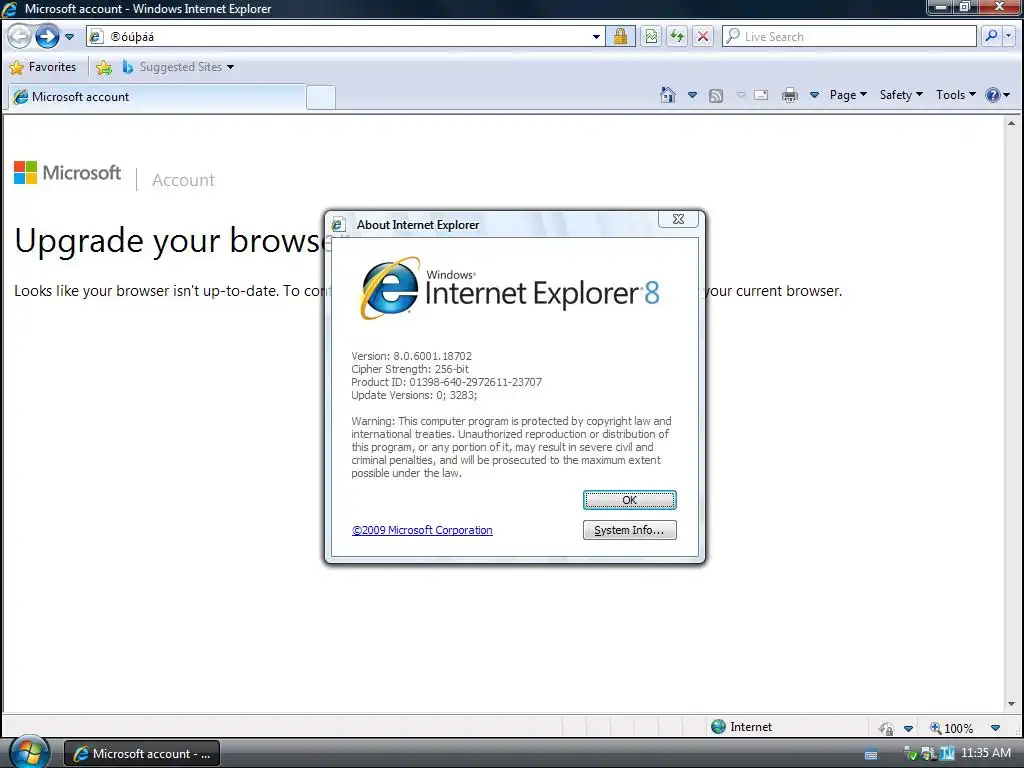The width and height of the screenshot is (1024, 768).
Task: Expand the Print options dropdown arrow
Action: click(x=814, y=95)
